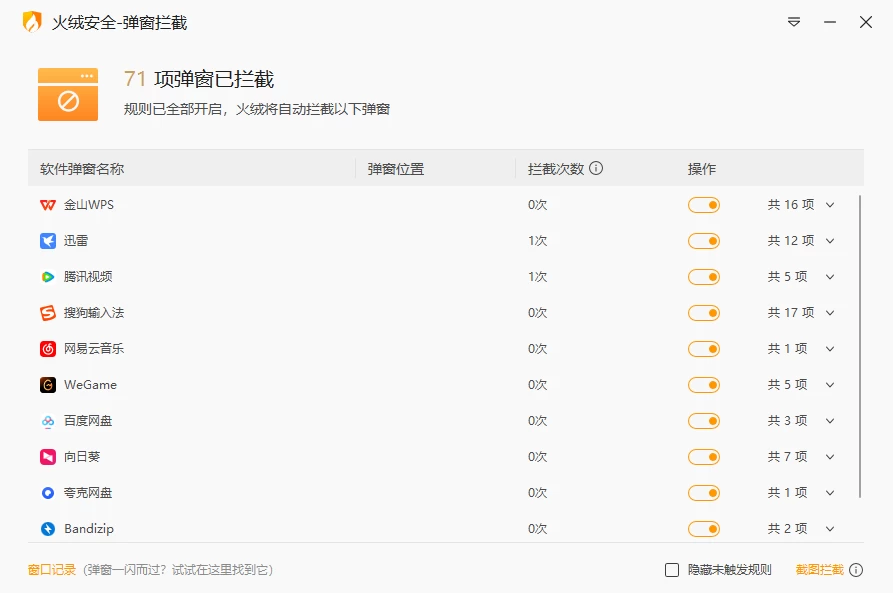Open the feedback menu in the title bar
This screenshot has height=593, width=893.
pyautogui.click(x=793, y=21)
